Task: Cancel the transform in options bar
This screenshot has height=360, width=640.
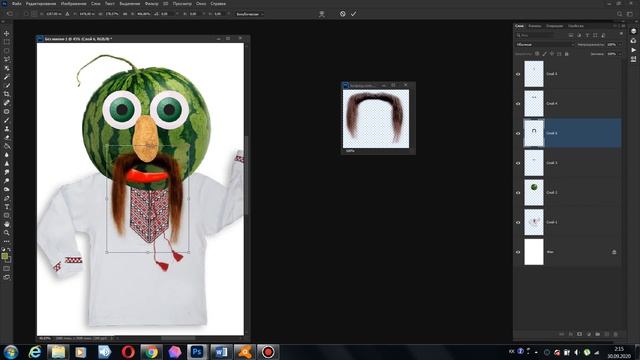Action: click(342, 14)
